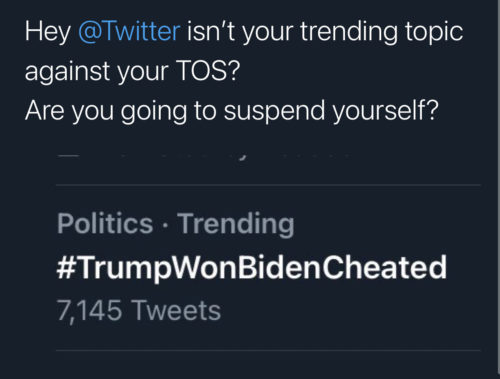Click the word "against" in the tweet
Image resolution: width=500 pixels, height=379 pixels.
click(x=67, y=72)
